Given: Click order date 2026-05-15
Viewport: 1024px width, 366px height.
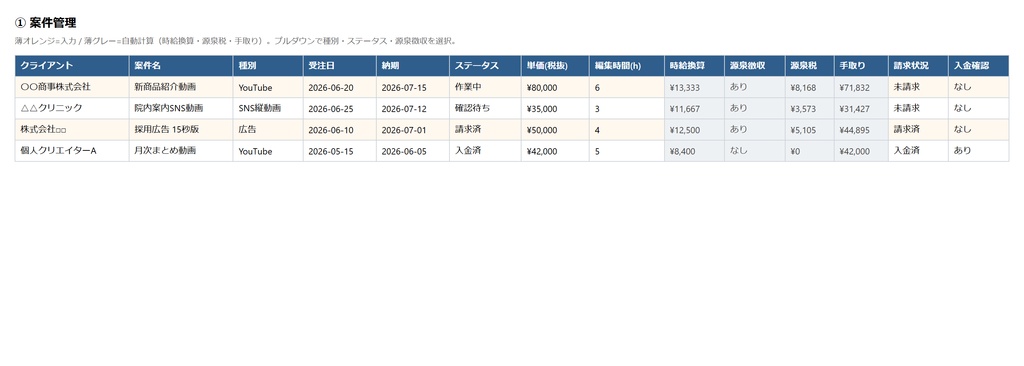Looking at the screenshot, I should pos(340,151).
